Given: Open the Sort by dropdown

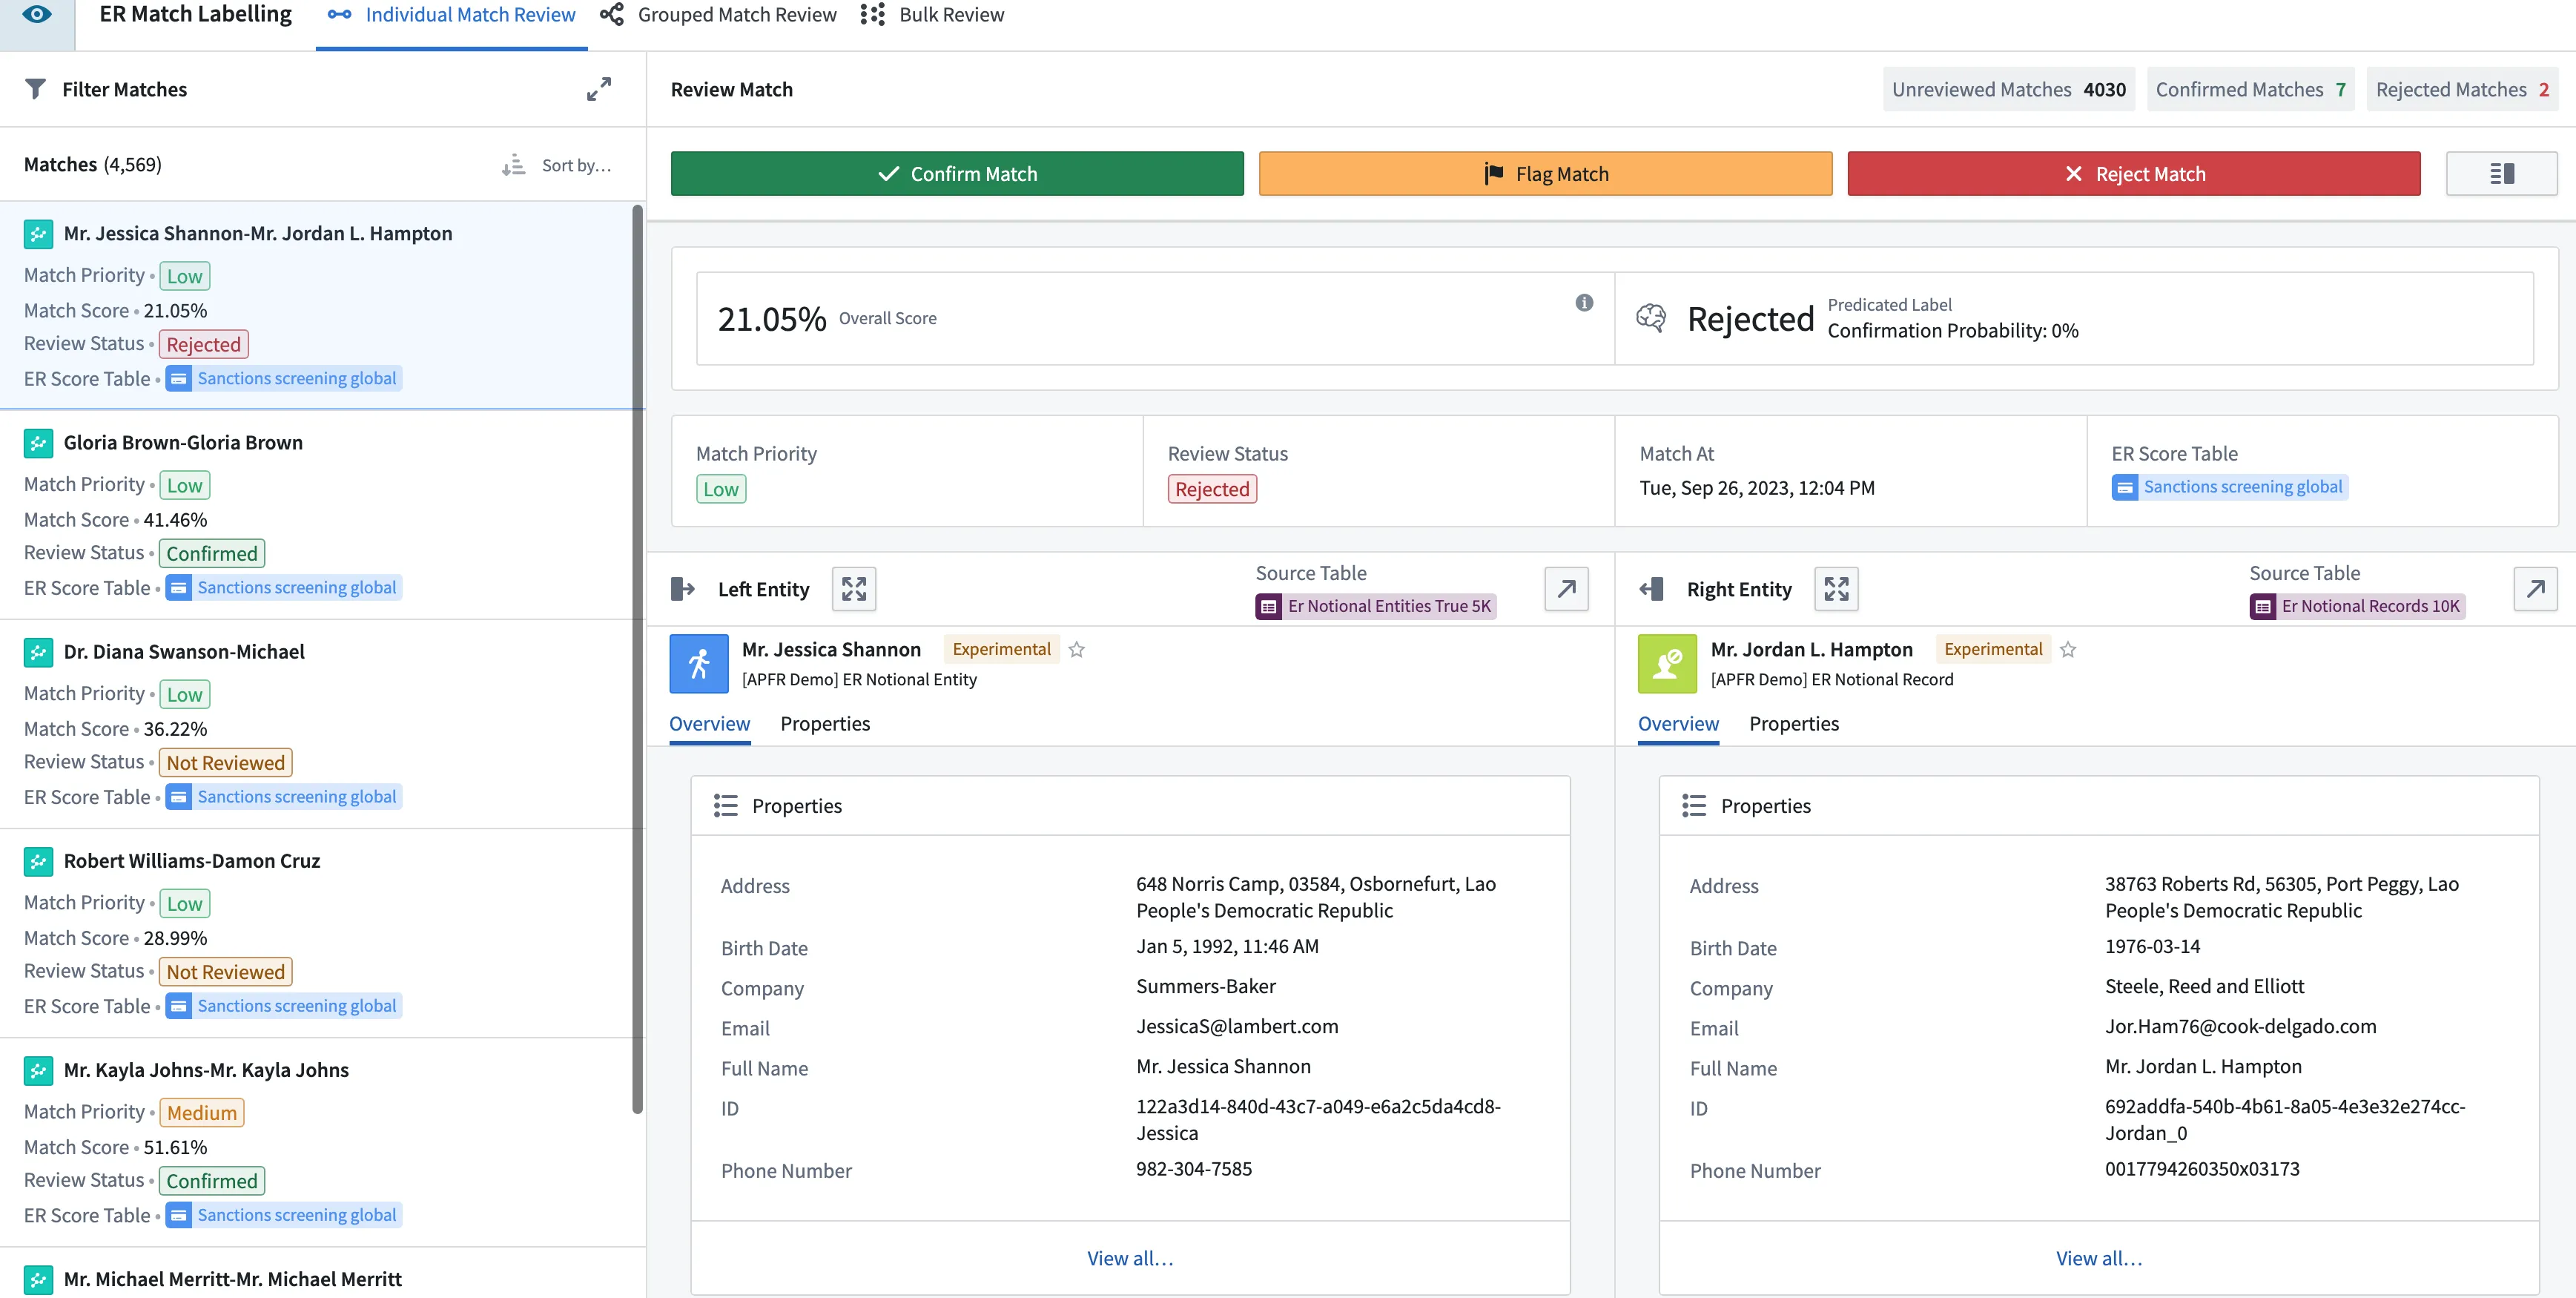Looking at the screenshot, I should (558, 165).
